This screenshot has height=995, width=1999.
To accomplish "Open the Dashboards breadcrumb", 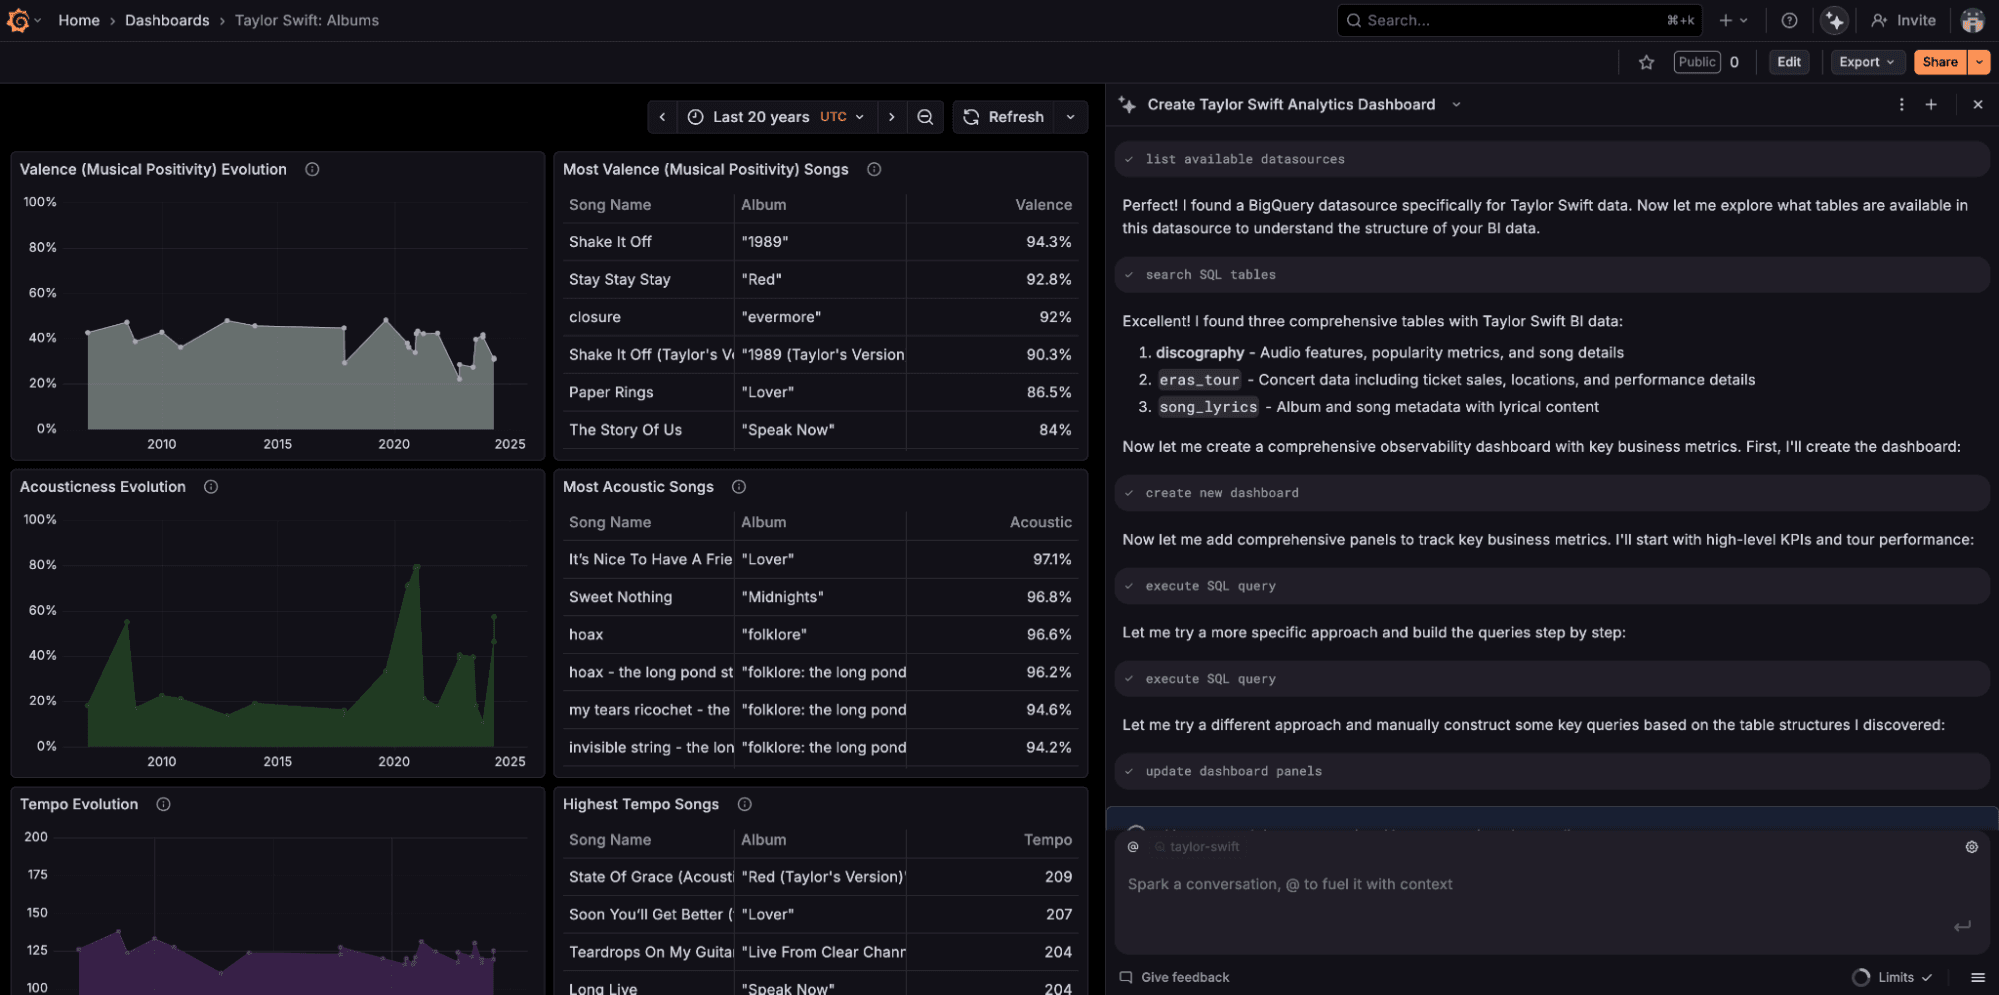I will [x=167, y=20].
